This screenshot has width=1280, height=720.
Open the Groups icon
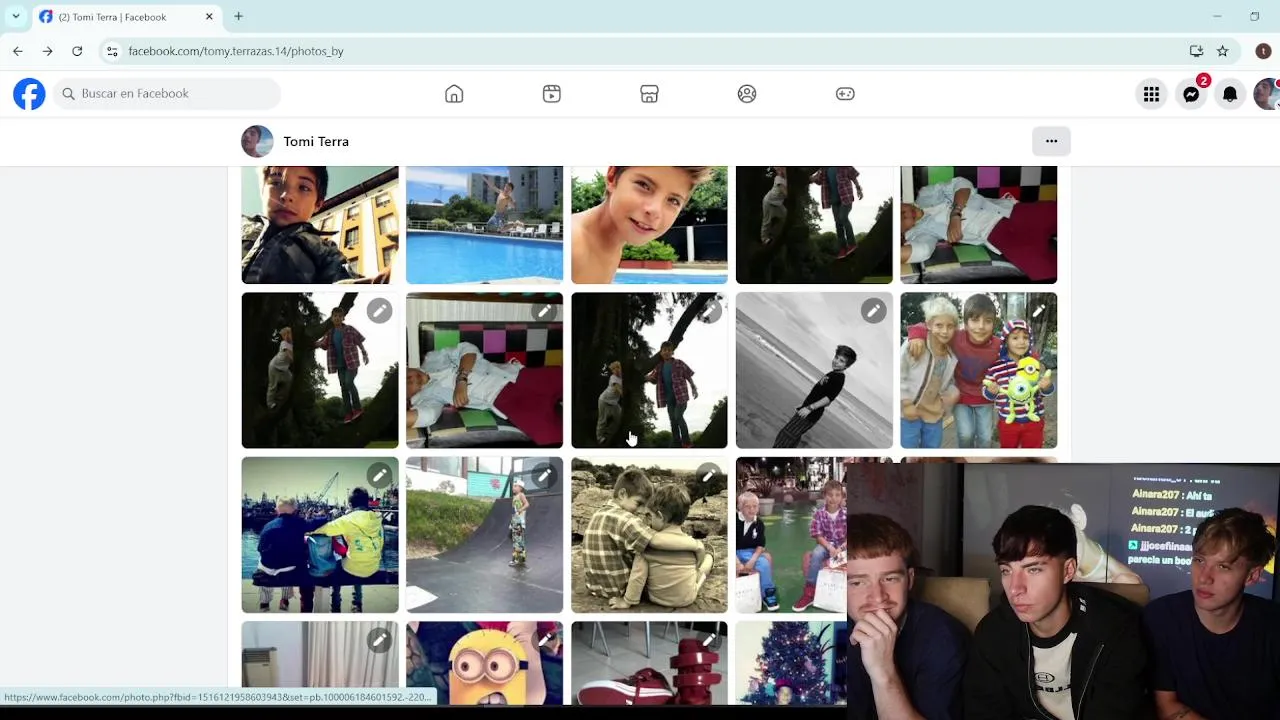coord(747,94)
